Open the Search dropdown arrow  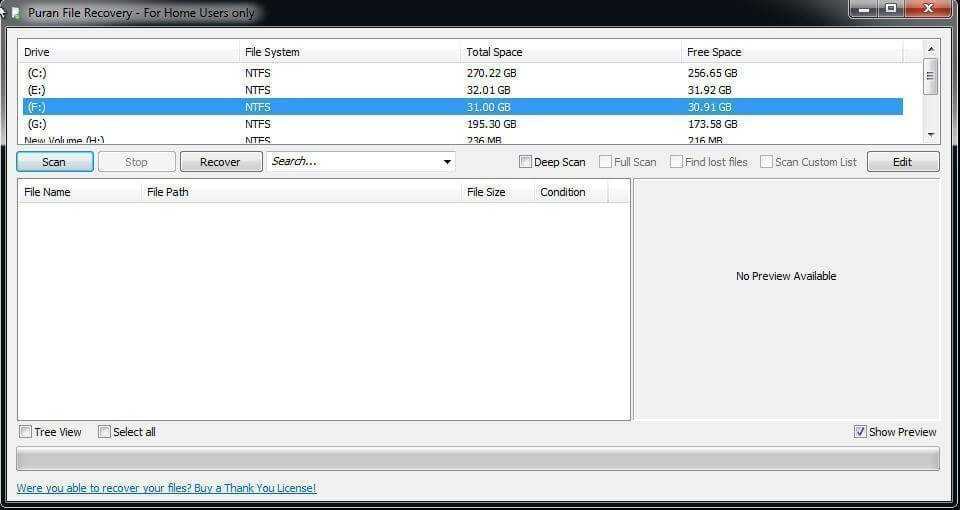coord(448,162)
